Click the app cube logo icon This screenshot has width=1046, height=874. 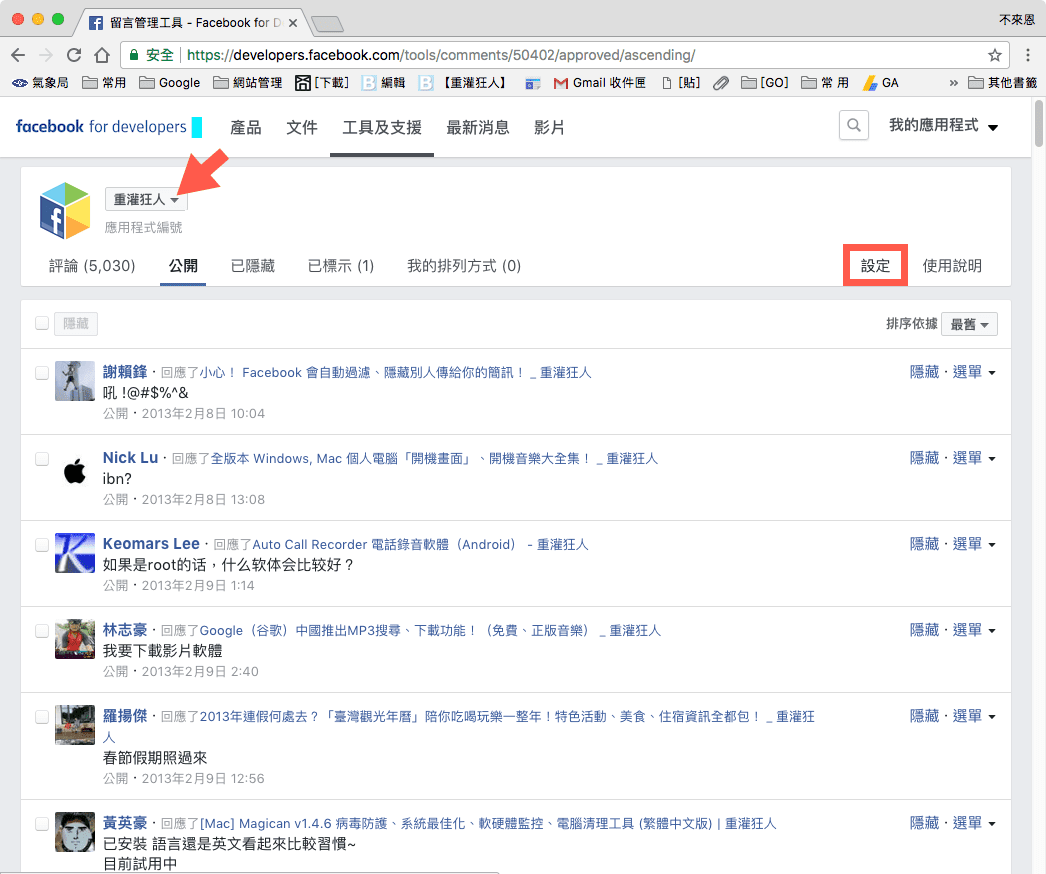[x=65, y=211]
